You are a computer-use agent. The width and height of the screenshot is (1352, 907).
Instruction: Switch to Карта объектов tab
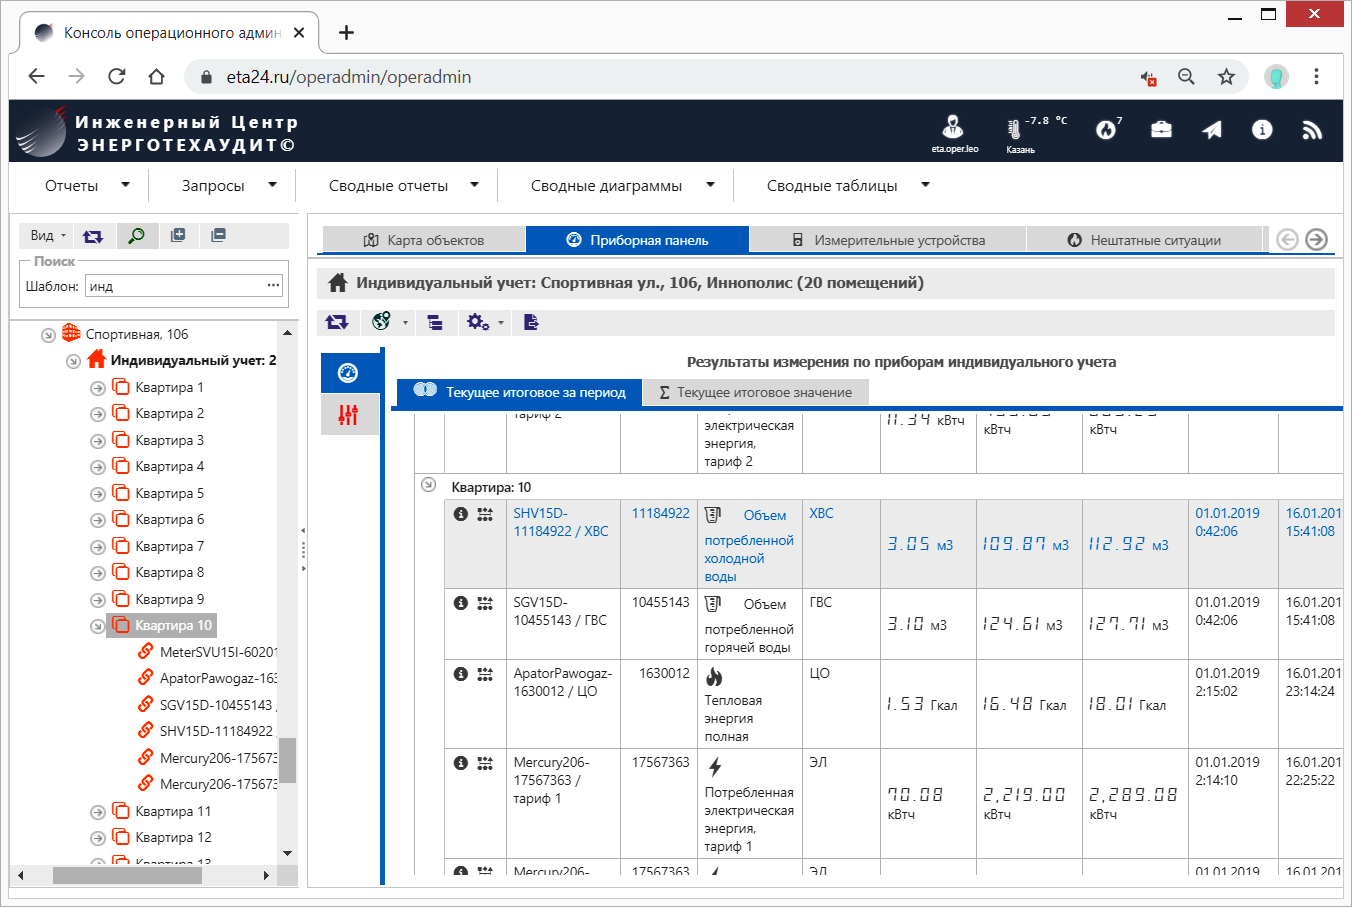click(x=423, y=240)
